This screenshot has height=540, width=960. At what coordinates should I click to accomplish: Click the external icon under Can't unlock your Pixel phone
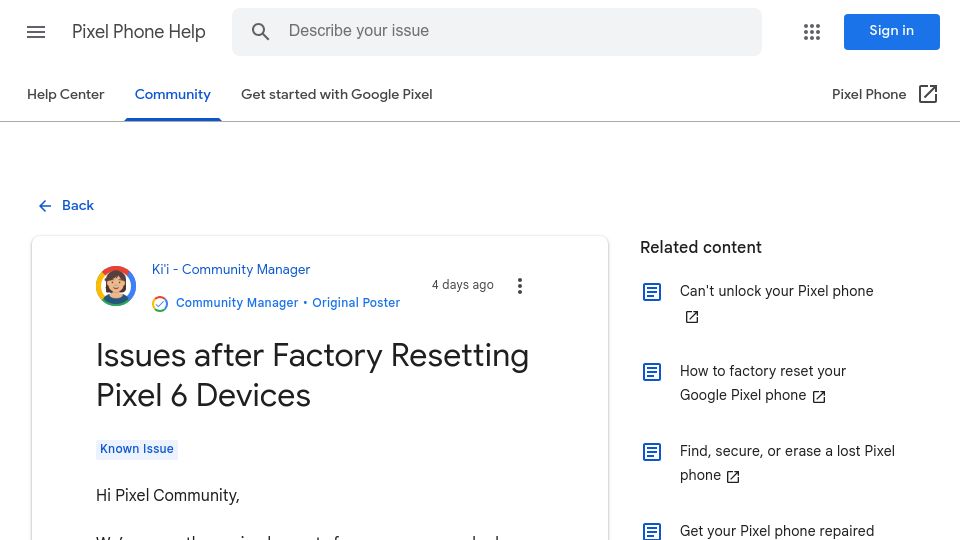[x=692, y=317]
